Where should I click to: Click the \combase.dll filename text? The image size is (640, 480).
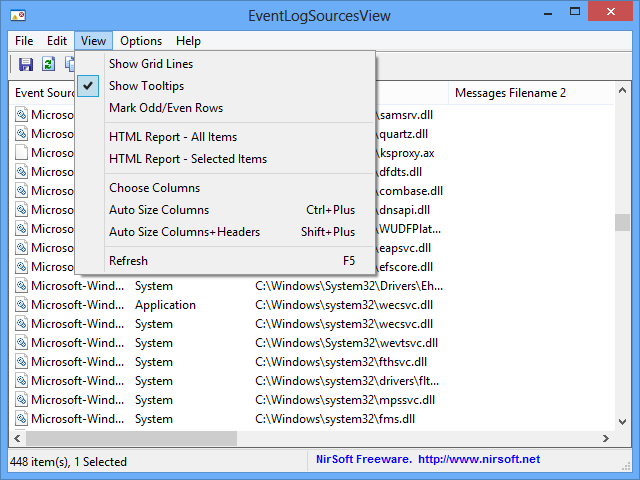(409, 191)
